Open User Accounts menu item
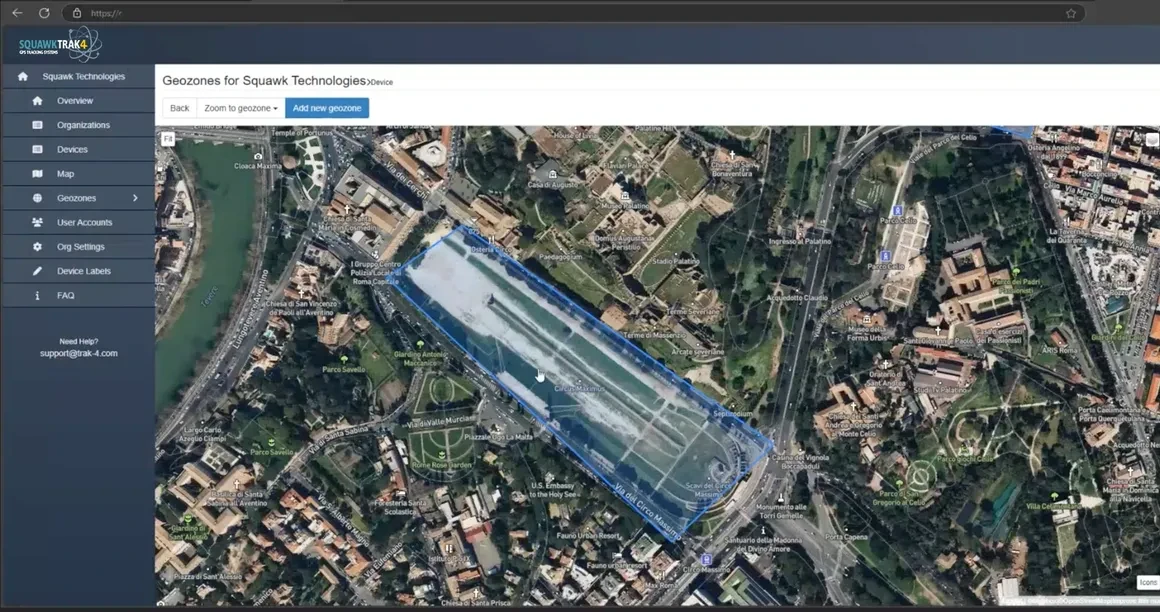 [78, 222]
